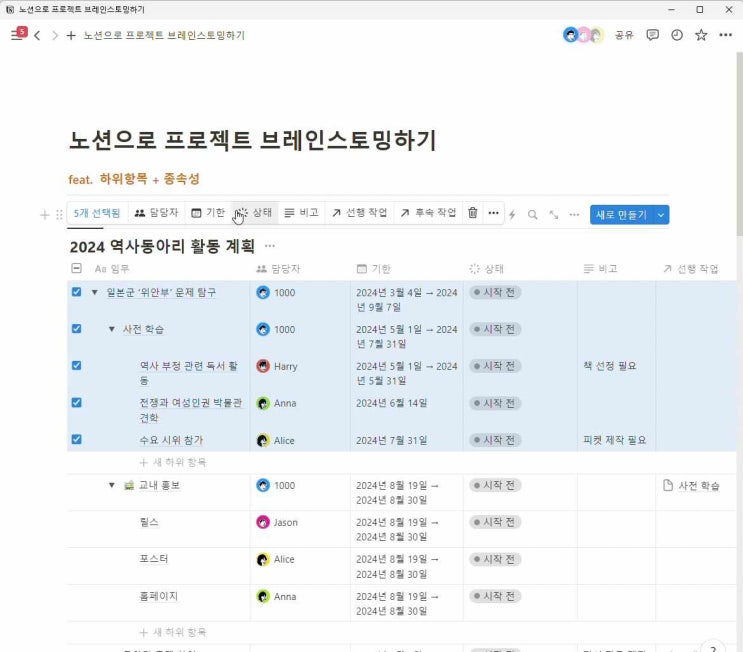Click the add block plus beside database
743x652 pixels.
tap(45, 215)
